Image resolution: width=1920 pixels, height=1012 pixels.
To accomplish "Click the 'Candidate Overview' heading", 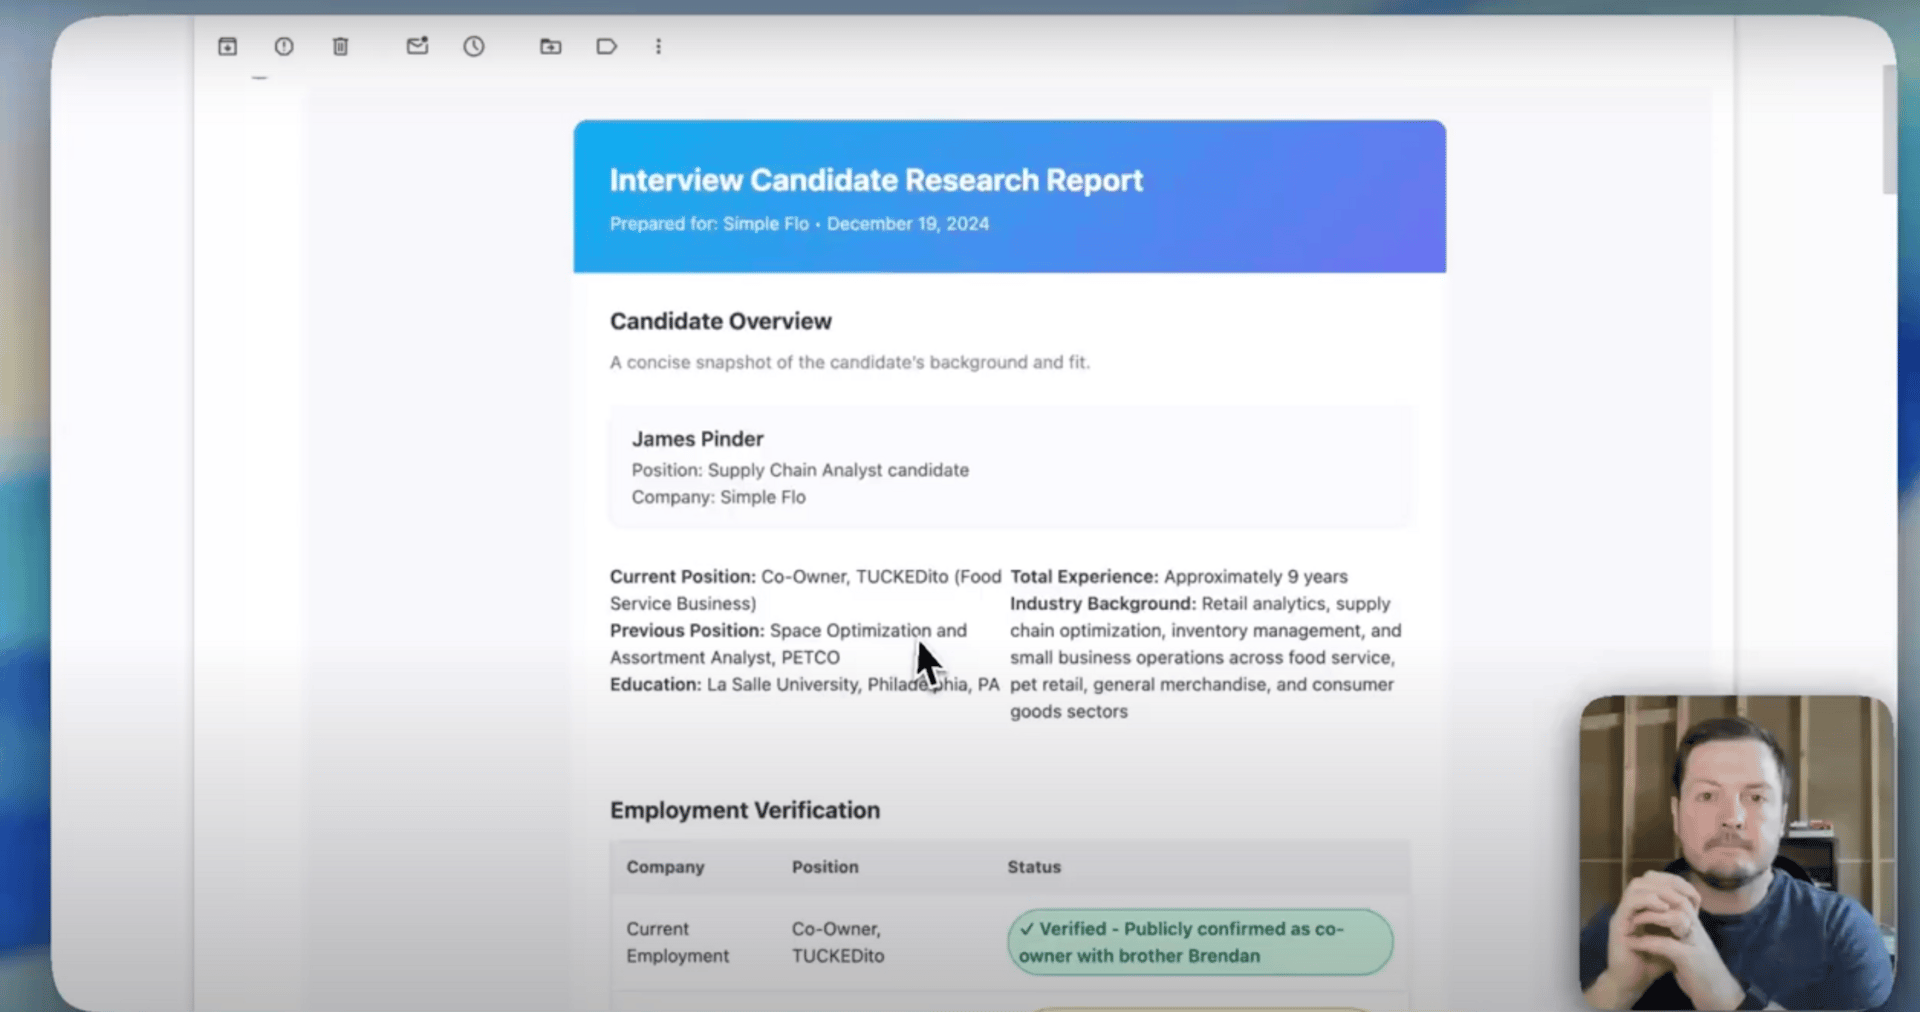I will click(721, 321).
